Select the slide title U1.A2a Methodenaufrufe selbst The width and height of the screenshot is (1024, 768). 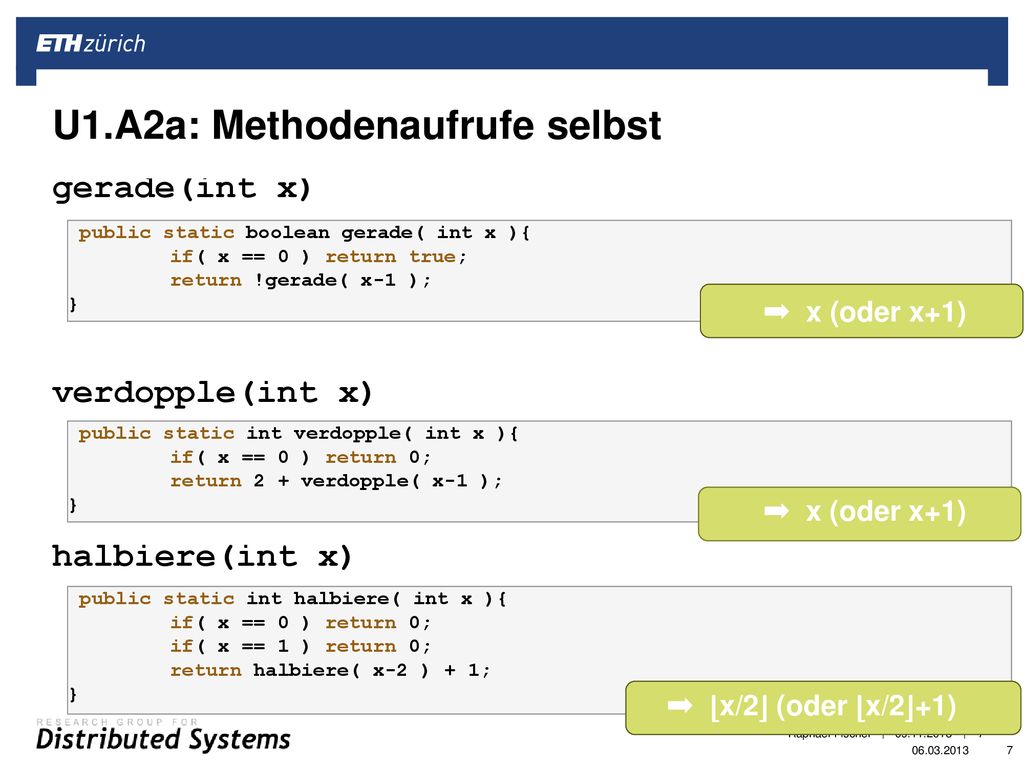click(357, 125)
